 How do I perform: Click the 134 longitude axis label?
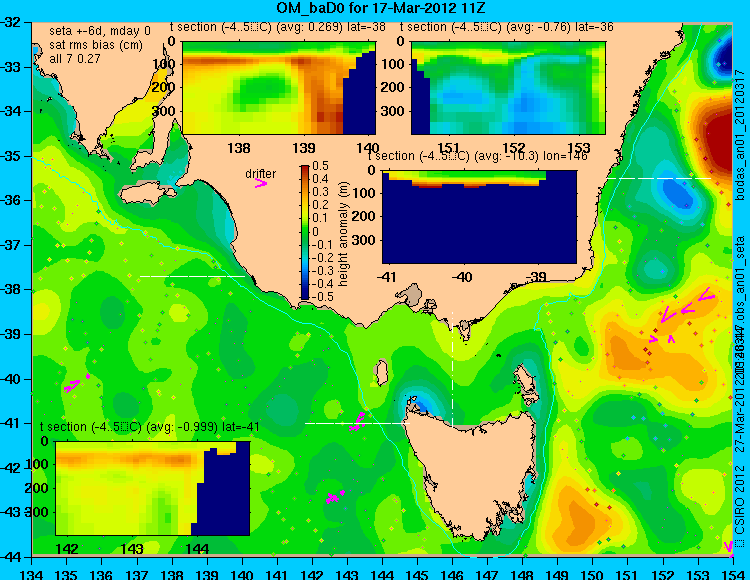[33, 574]
